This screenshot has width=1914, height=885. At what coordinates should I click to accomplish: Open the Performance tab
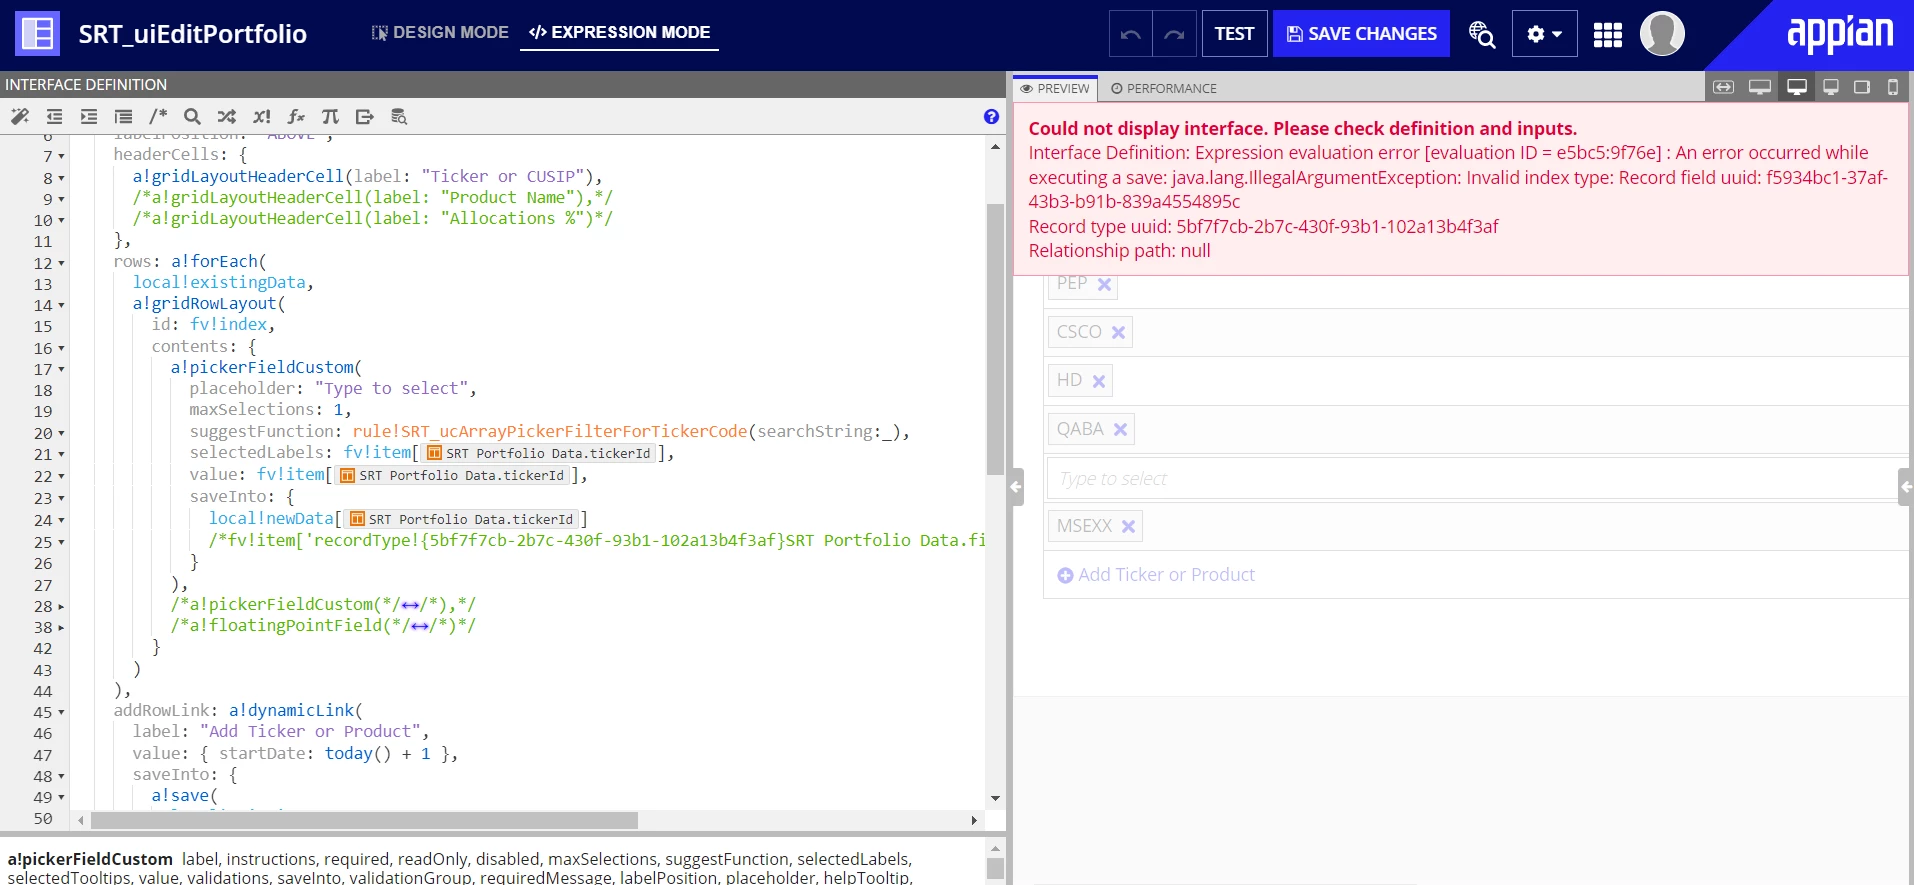tap(1164, 88)
